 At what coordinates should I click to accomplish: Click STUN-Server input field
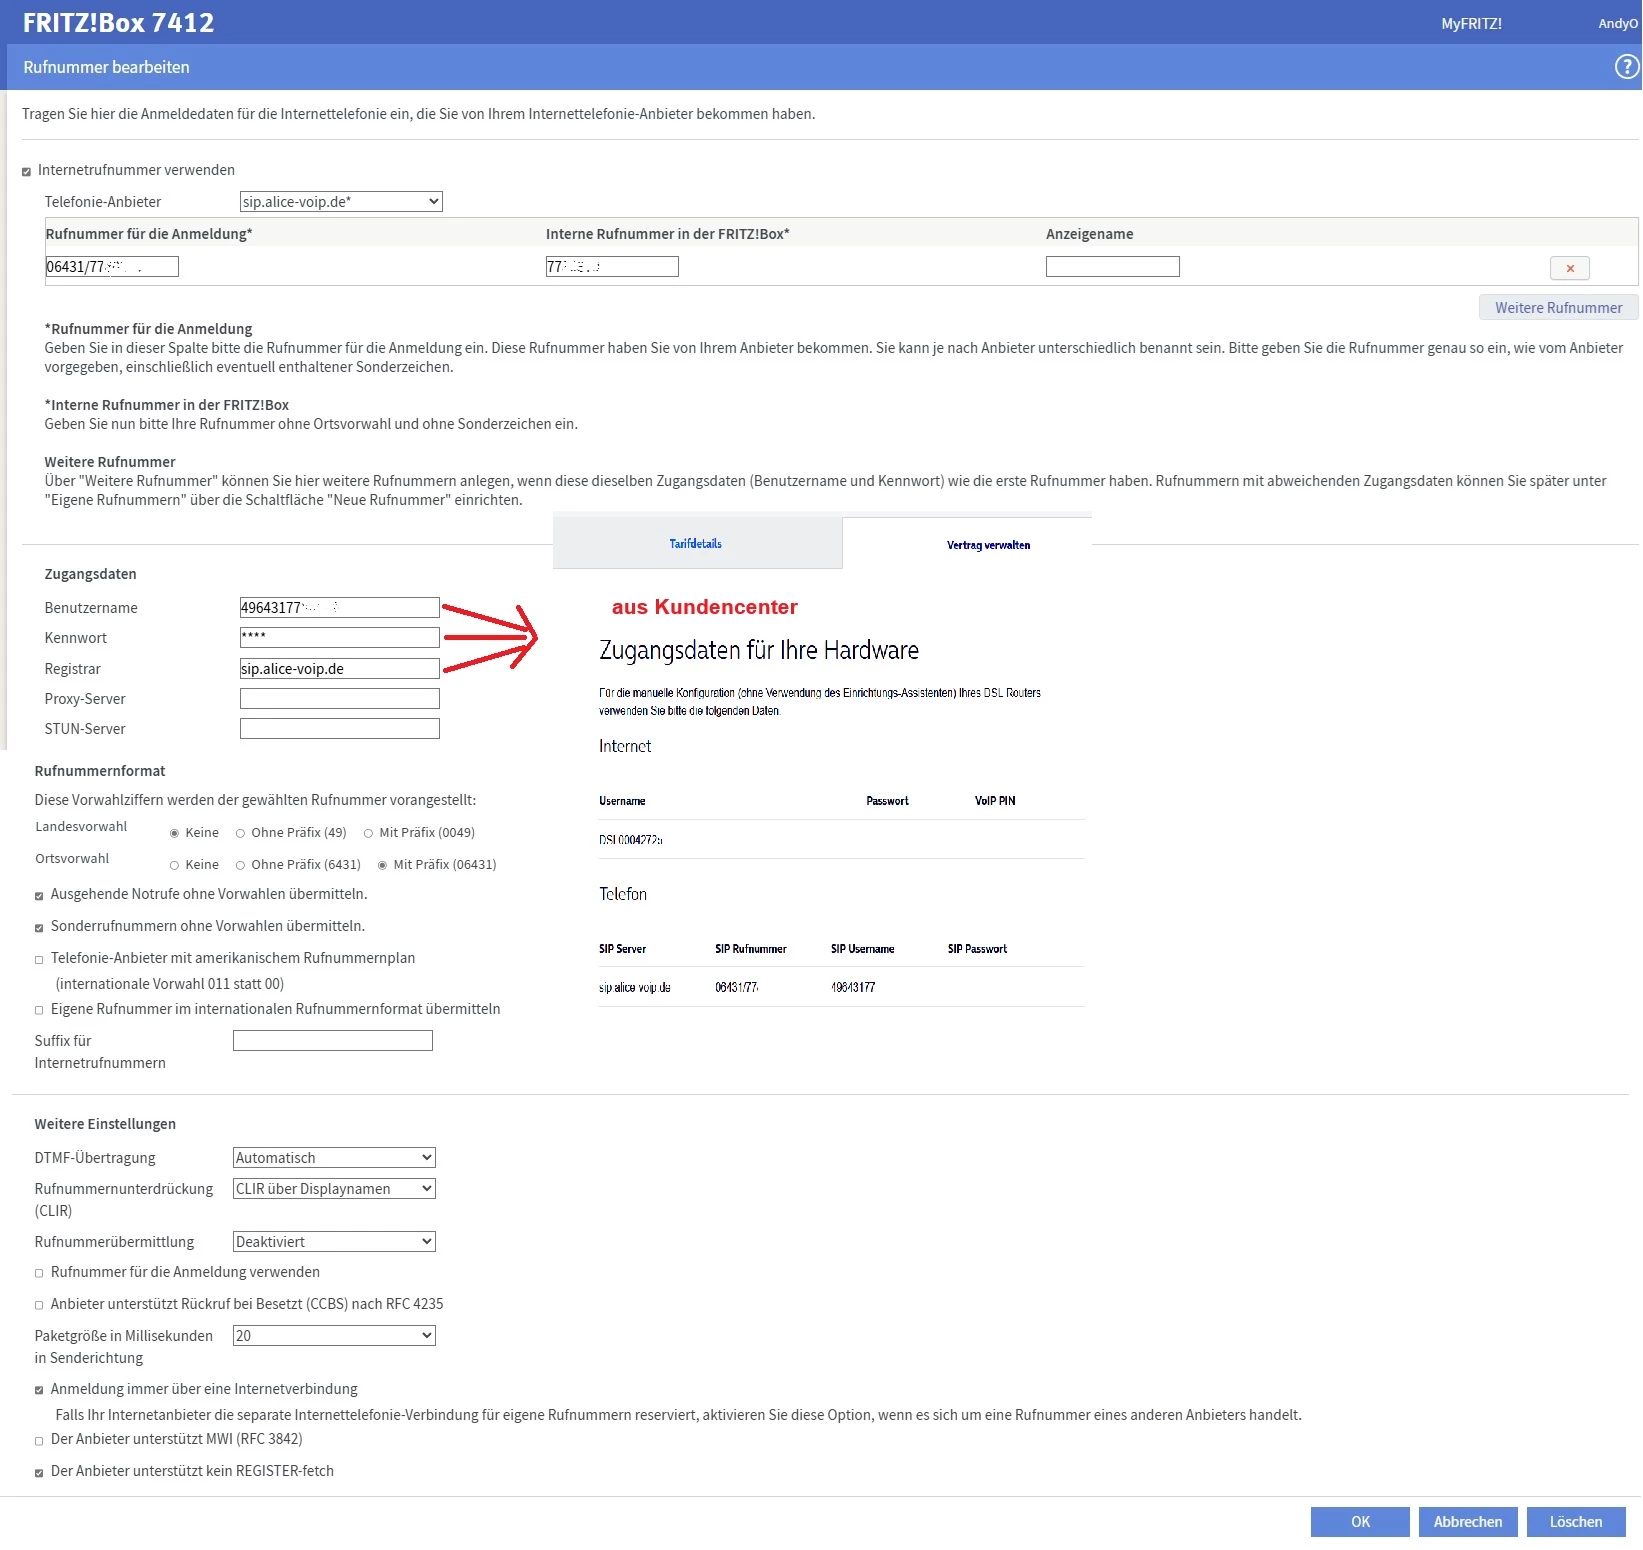(x=340, y=729)
